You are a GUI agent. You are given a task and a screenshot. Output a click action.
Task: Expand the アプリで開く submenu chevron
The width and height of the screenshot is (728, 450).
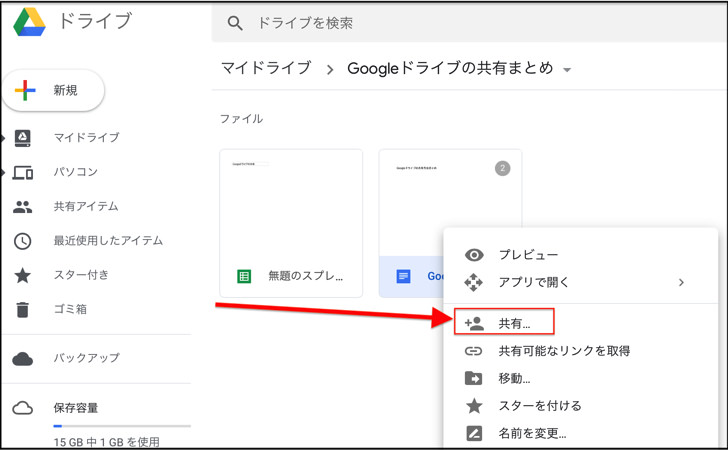tap(681, 282)
